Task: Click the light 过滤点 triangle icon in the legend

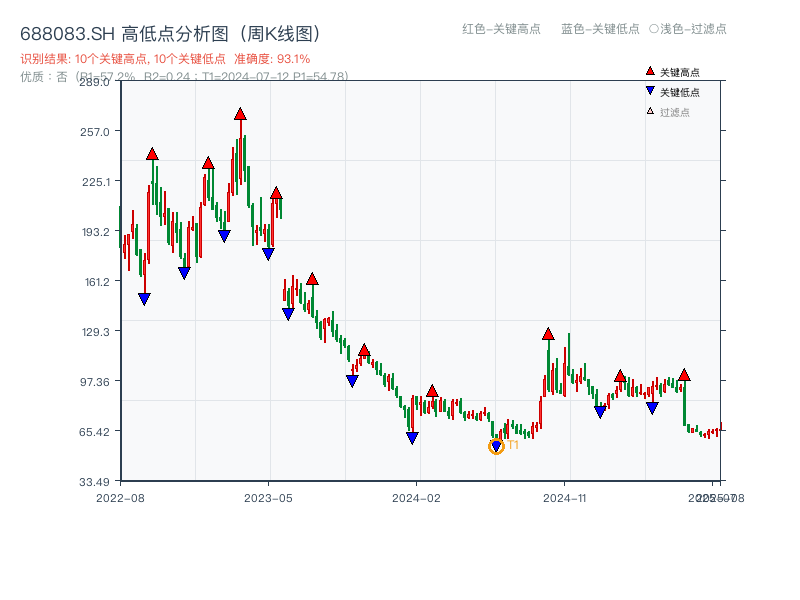Action: [x=652, y=109]
